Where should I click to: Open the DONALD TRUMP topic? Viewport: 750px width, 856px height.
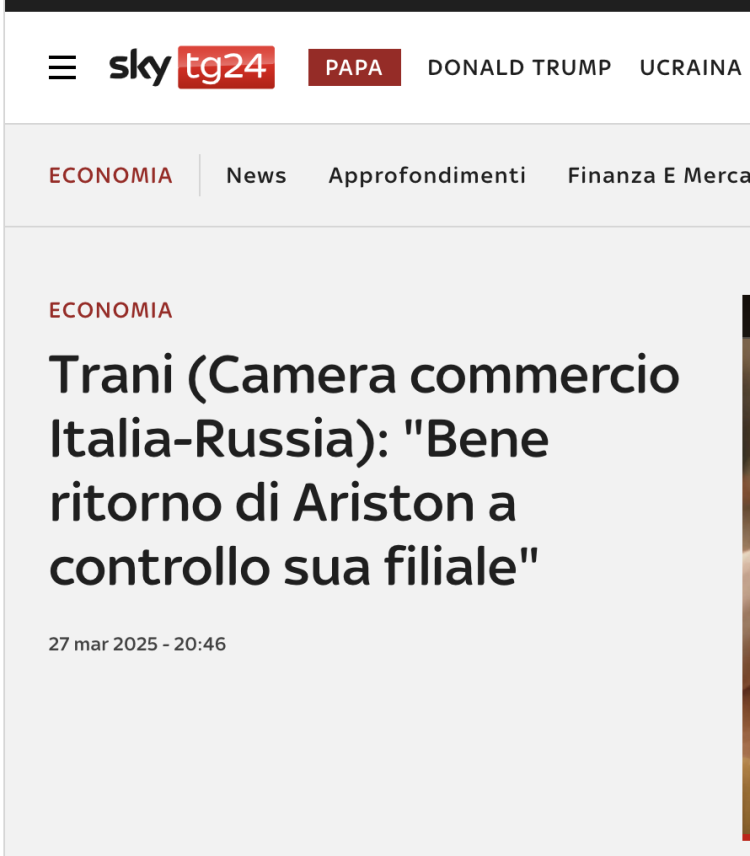tap(519, 68)
